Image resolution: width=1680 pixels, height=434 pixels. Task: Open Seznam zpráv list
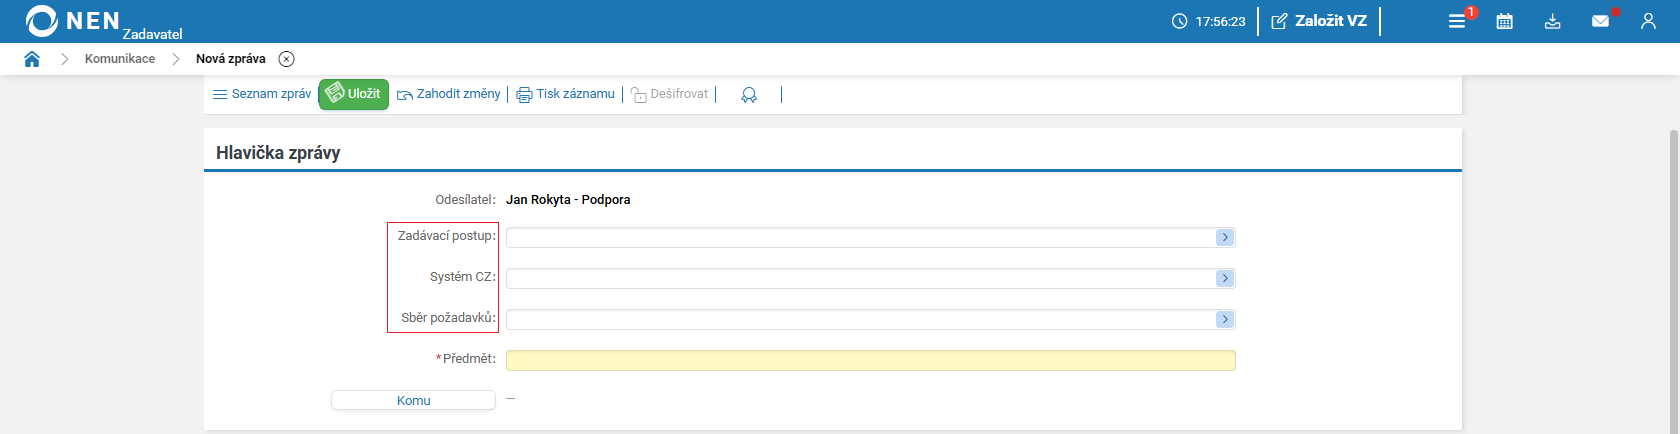[x=262, y=94]
